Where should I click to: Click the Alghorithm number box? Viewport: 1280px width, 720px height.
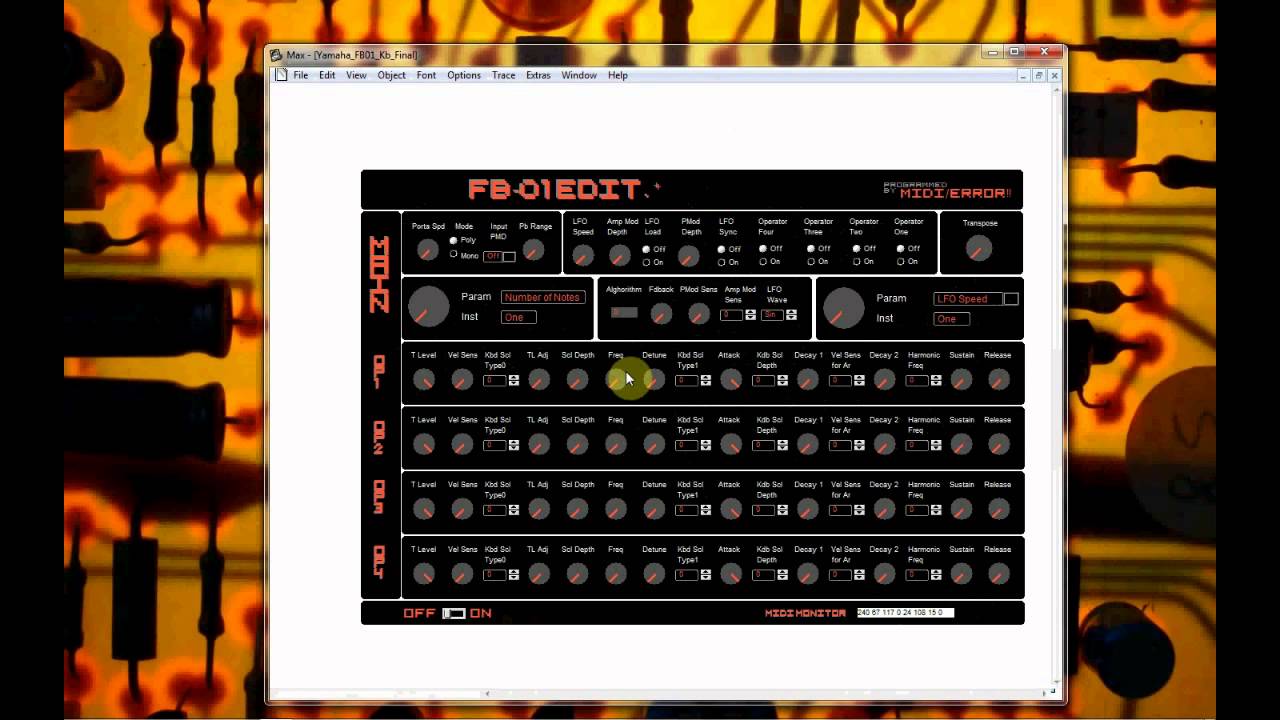[624, 313]
